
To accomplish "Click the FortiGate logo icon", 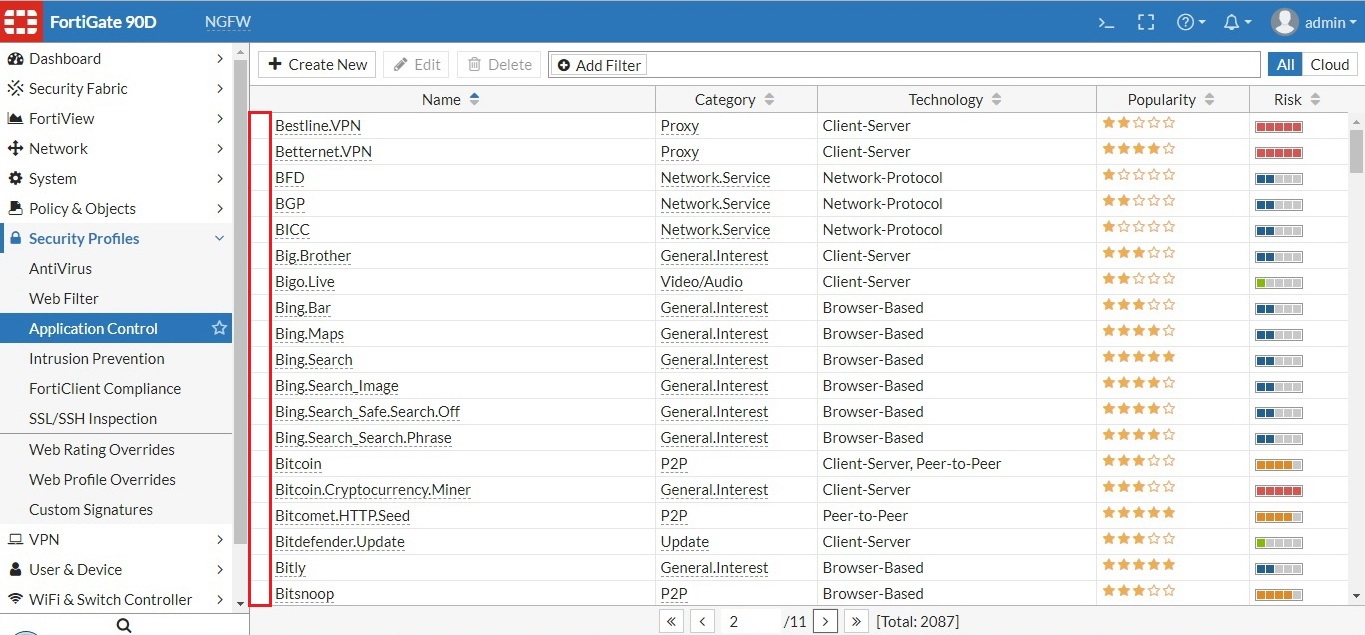I will (x=21, y=22).
